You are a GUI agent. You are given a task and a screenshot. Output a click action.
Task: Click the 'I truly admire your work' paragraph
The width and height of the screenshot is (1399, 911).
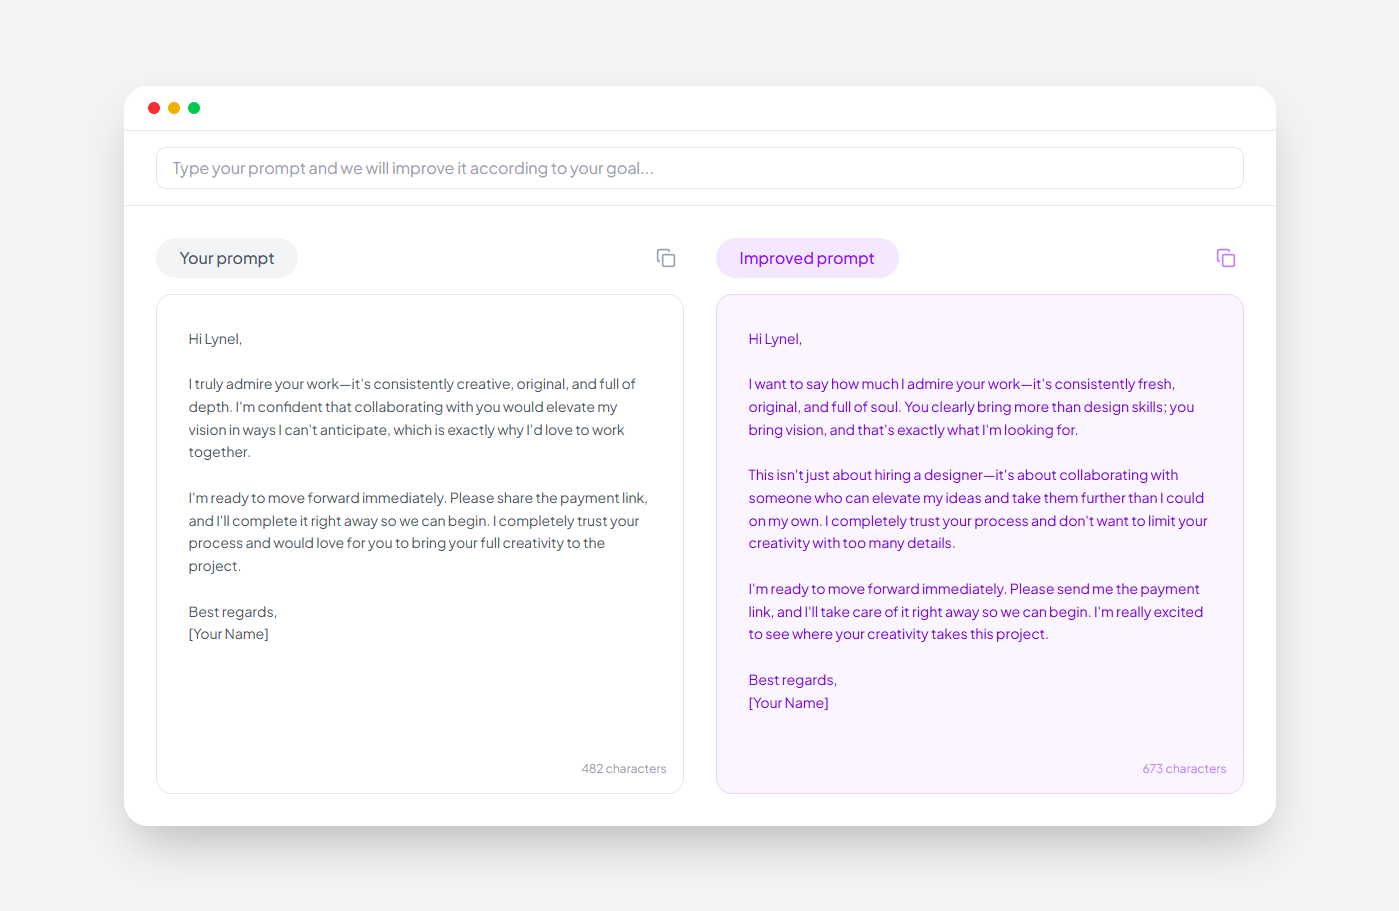pos(412,418)
